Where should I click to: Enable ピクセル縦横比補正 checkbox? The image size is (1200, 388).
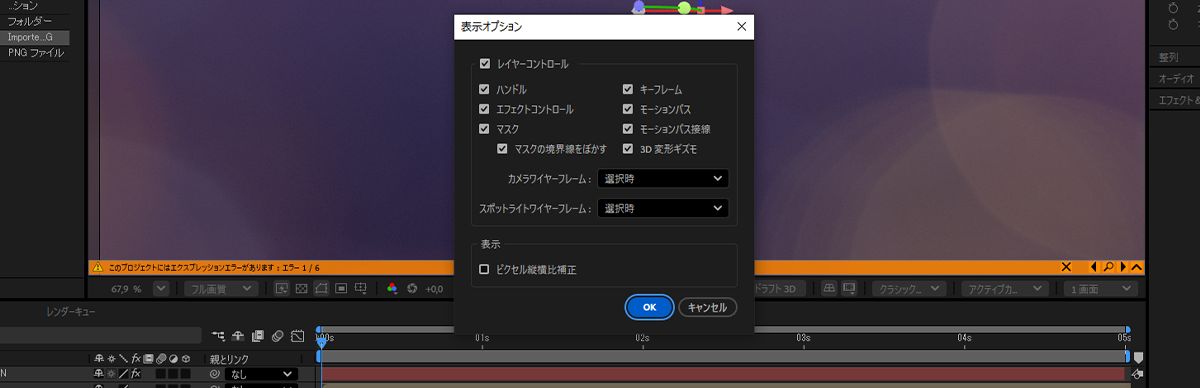485,269
